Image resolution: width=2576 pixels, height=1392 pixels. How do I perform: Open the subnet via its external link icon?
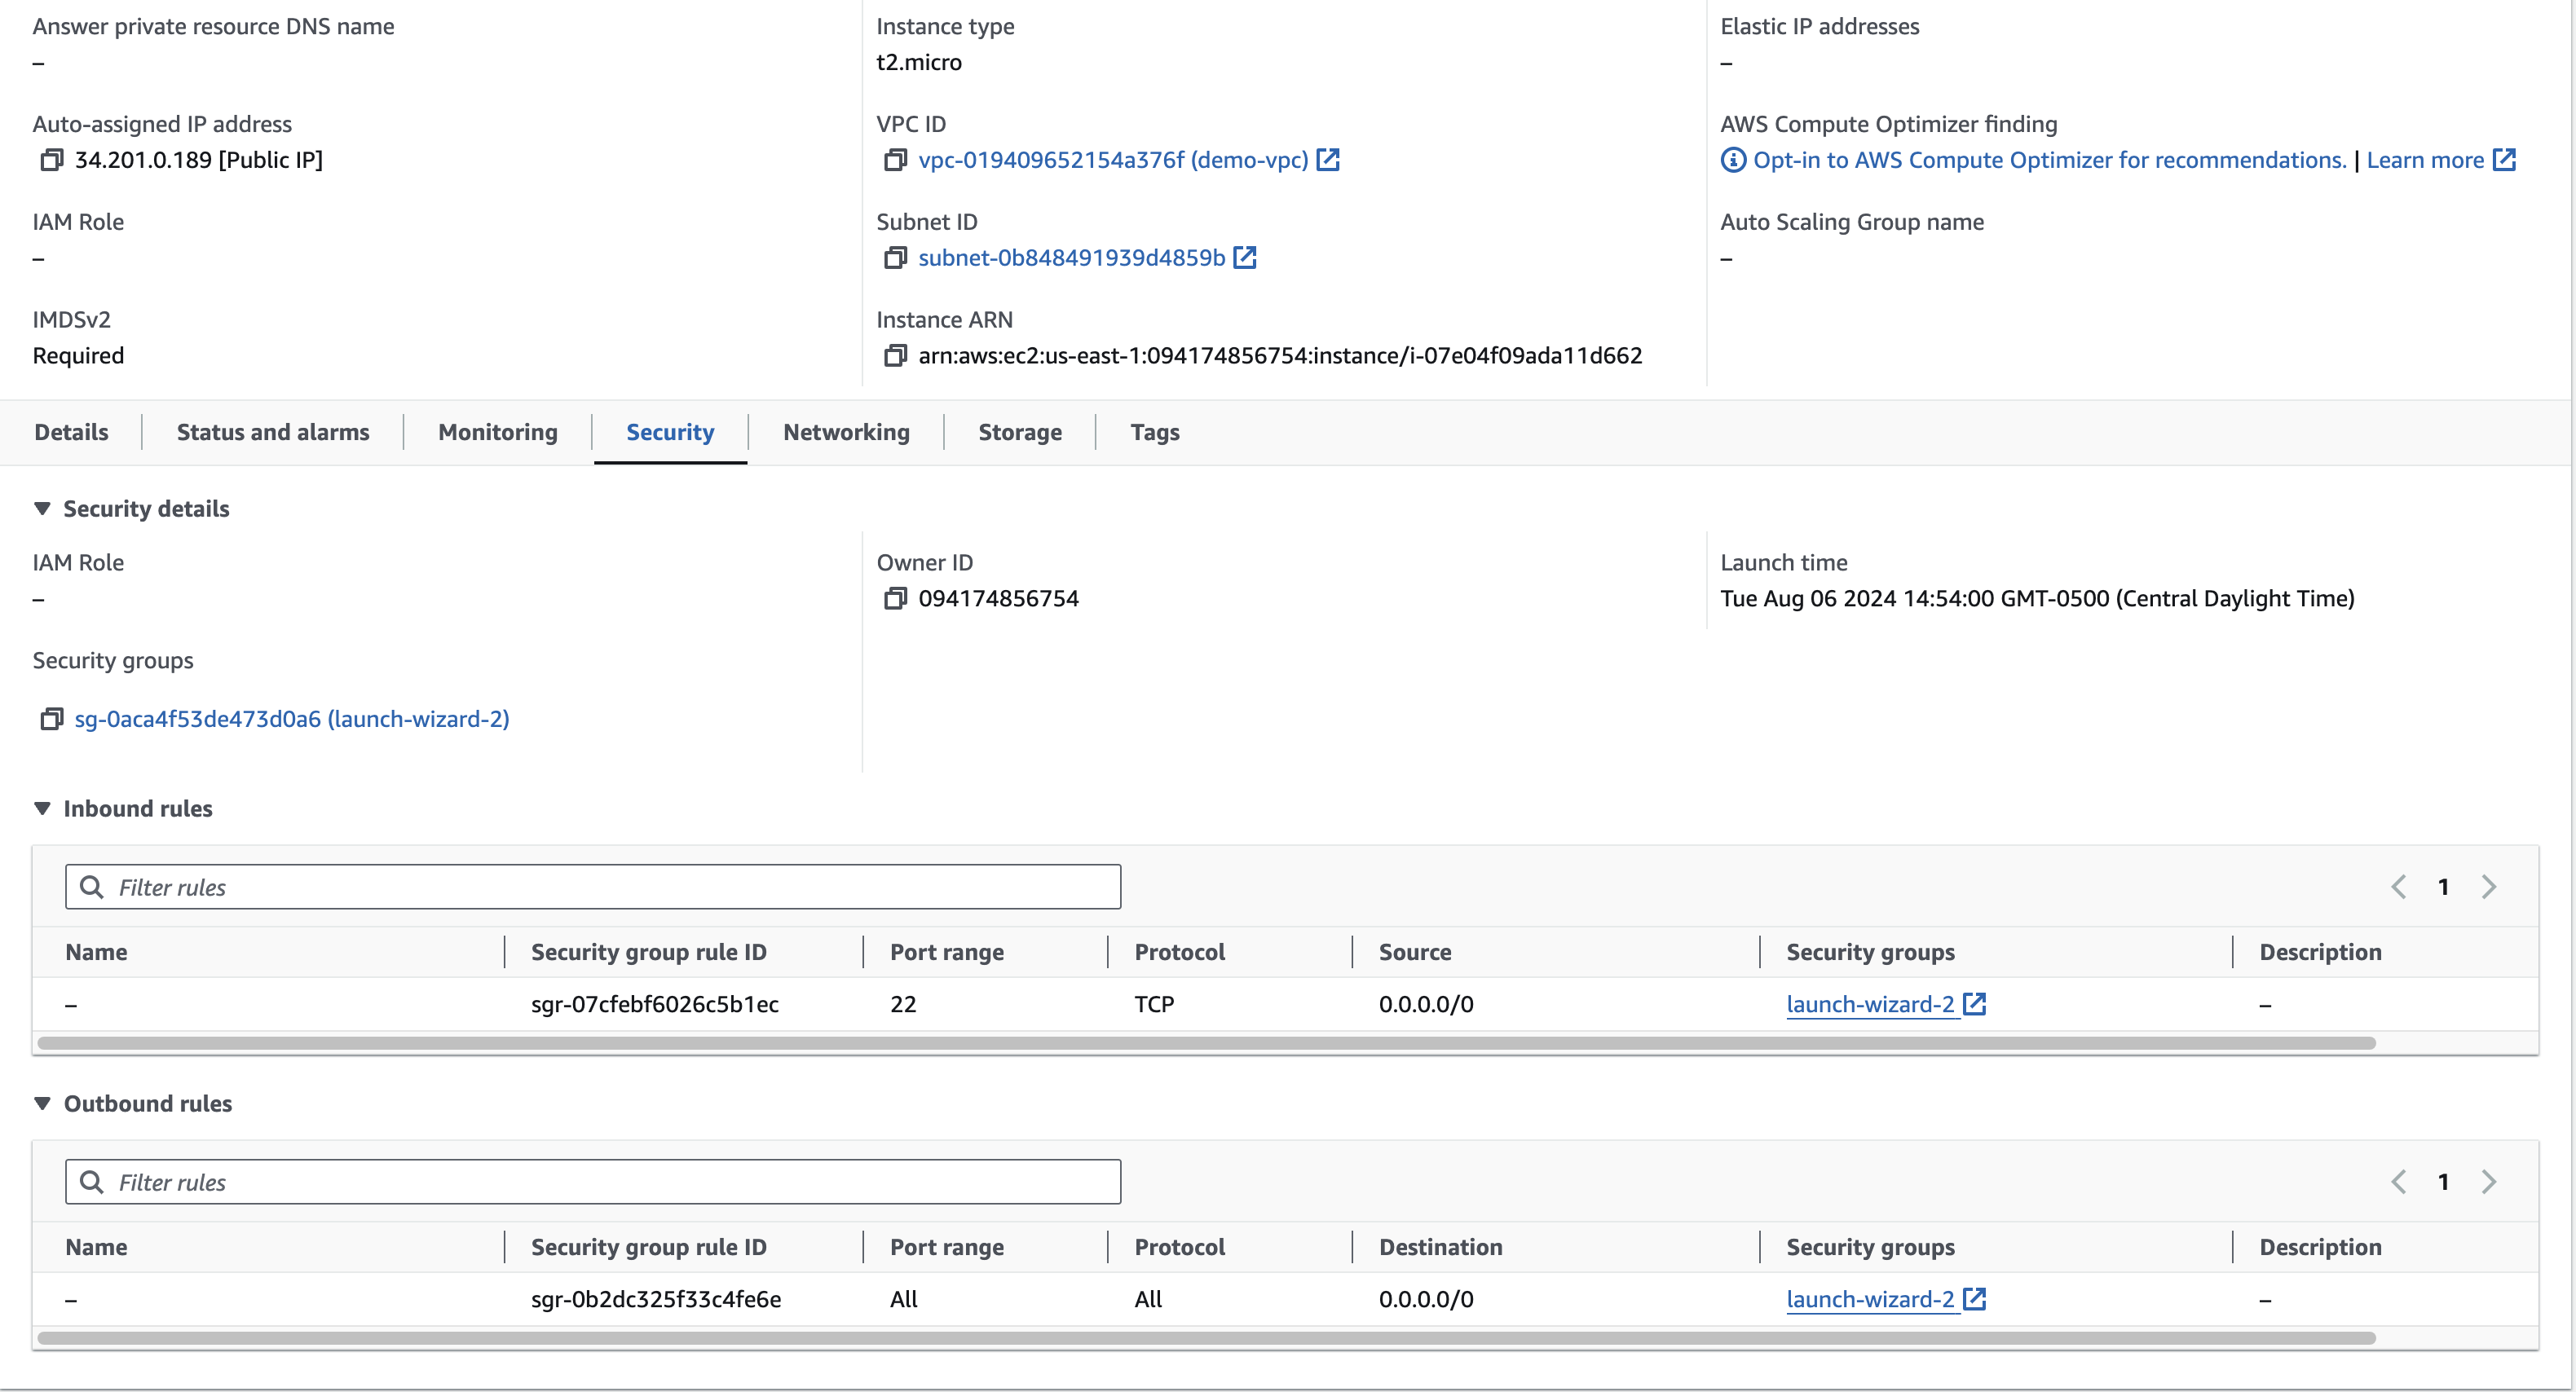point(1244,257)
